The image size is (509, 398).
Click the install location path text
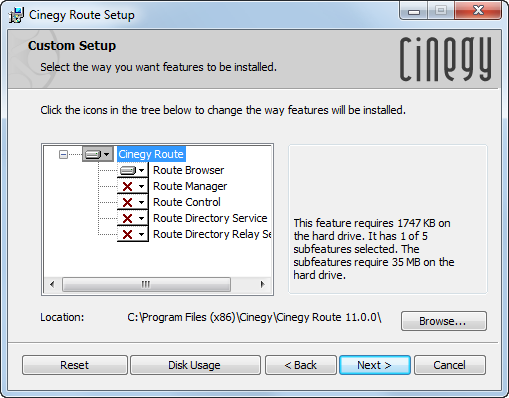point(254,317)
